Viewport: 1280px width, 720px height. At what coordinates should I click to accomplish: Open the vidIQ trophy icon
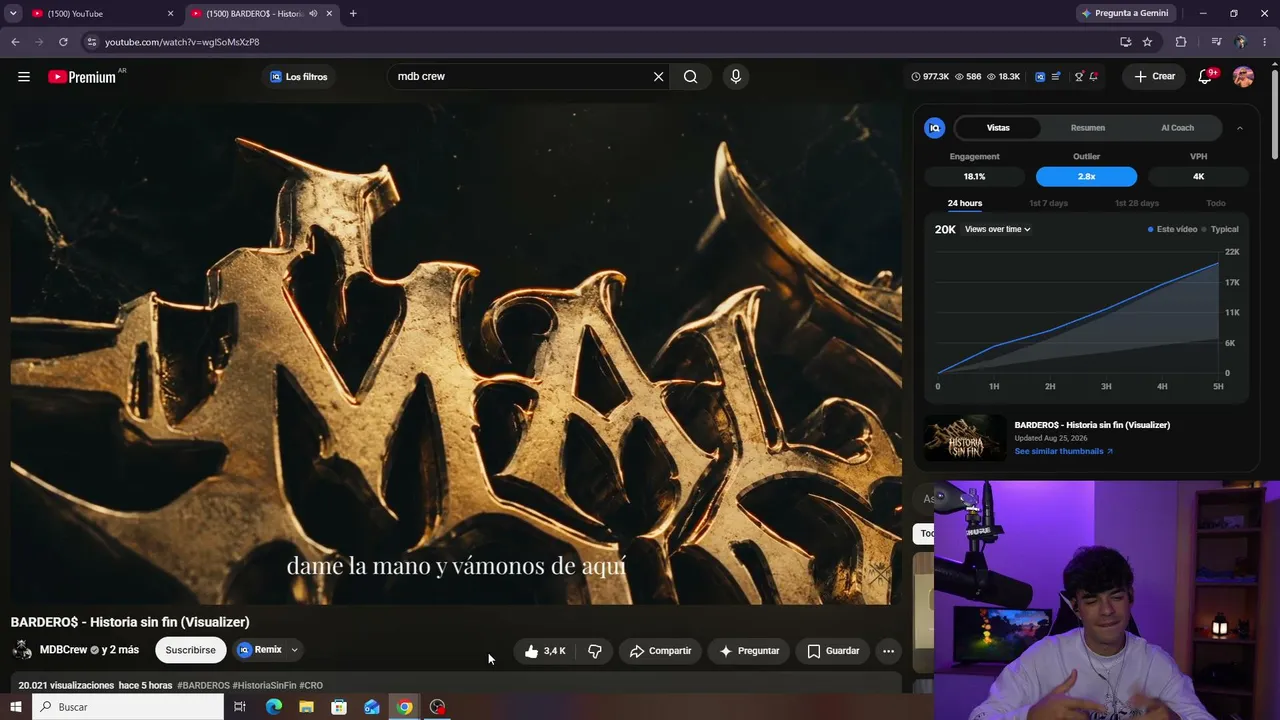coord(1078,77)
